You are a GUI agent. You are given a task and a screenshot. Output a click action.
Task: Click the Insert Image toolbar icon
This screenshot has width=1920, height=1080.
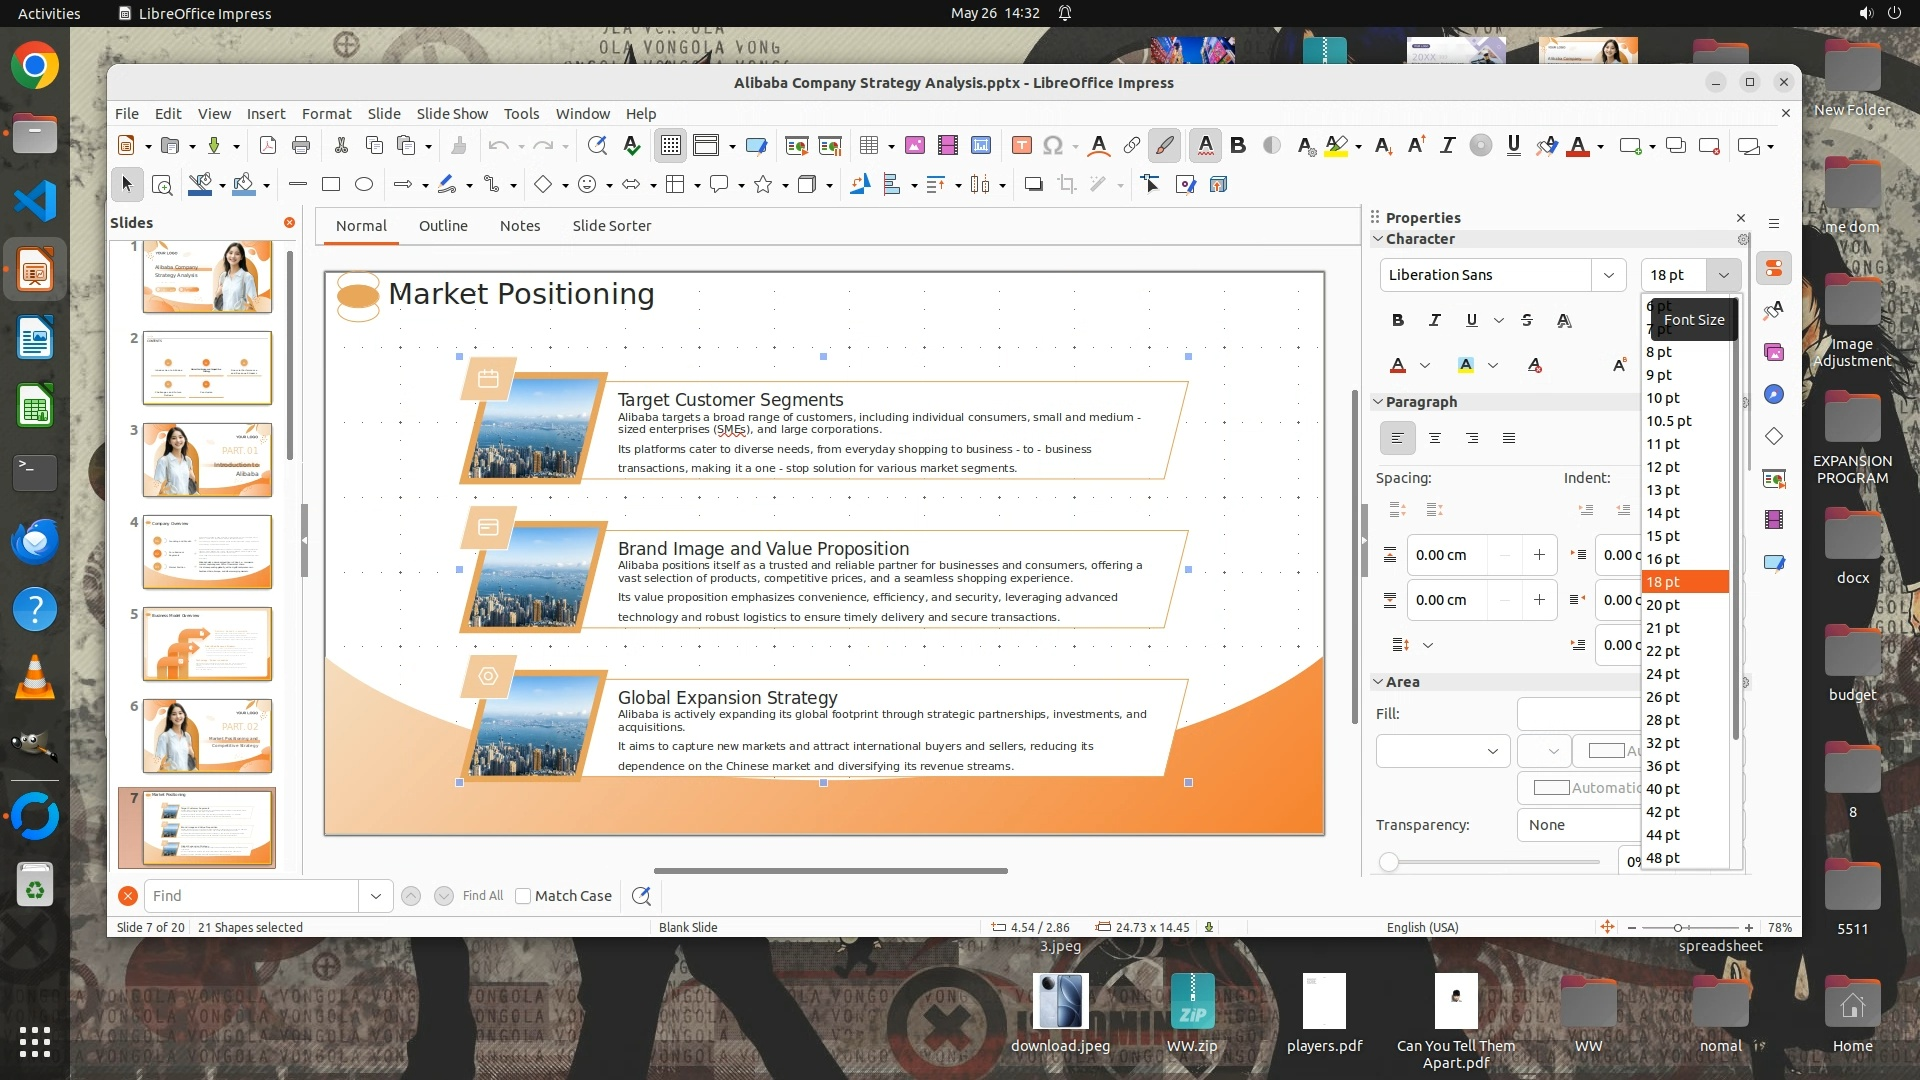pos(914,146)
